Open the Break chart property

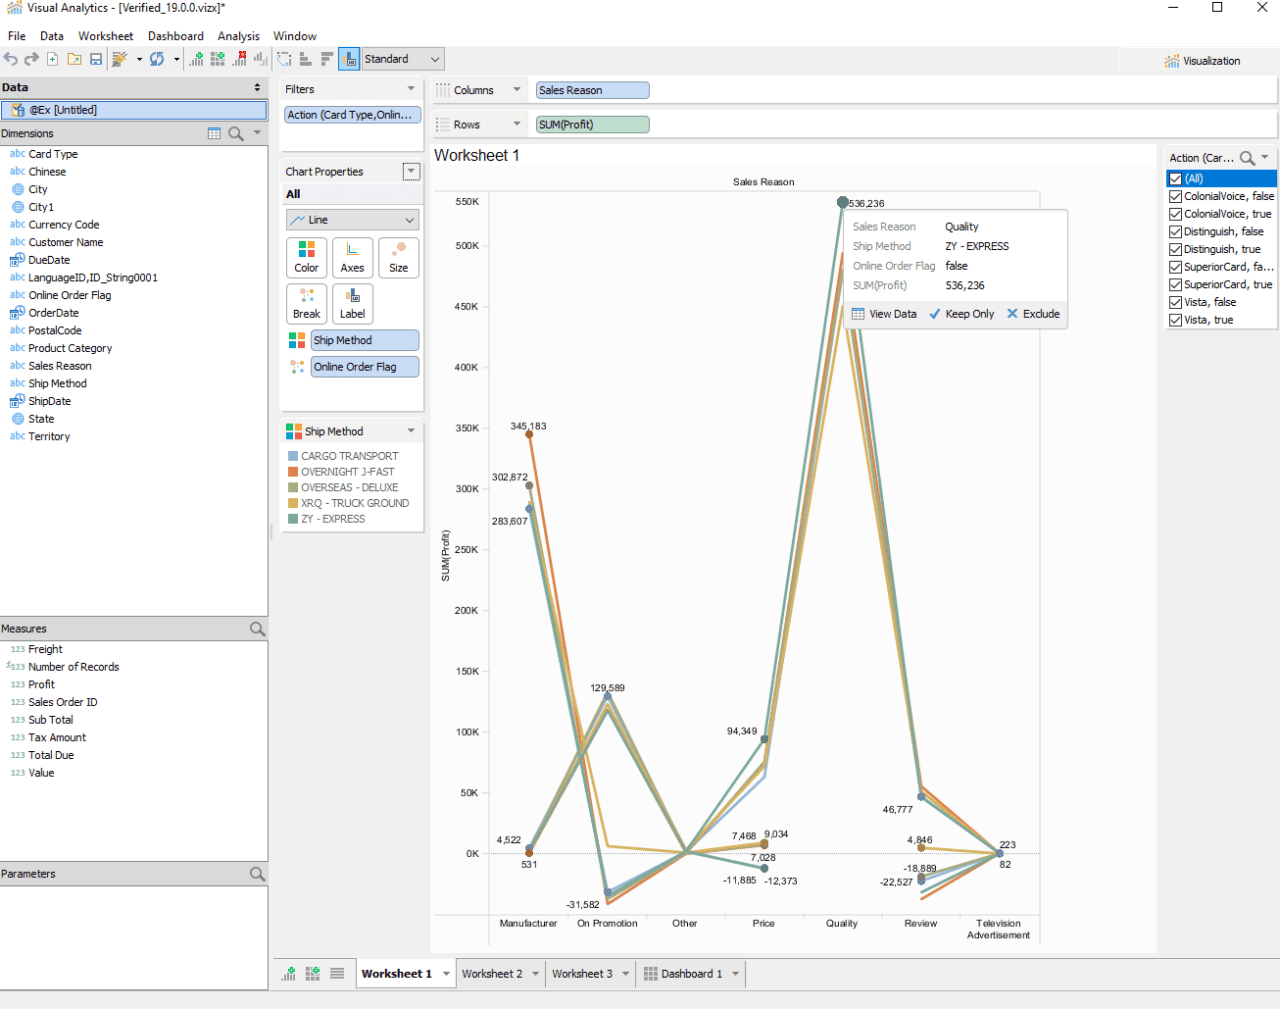[306, 303]
